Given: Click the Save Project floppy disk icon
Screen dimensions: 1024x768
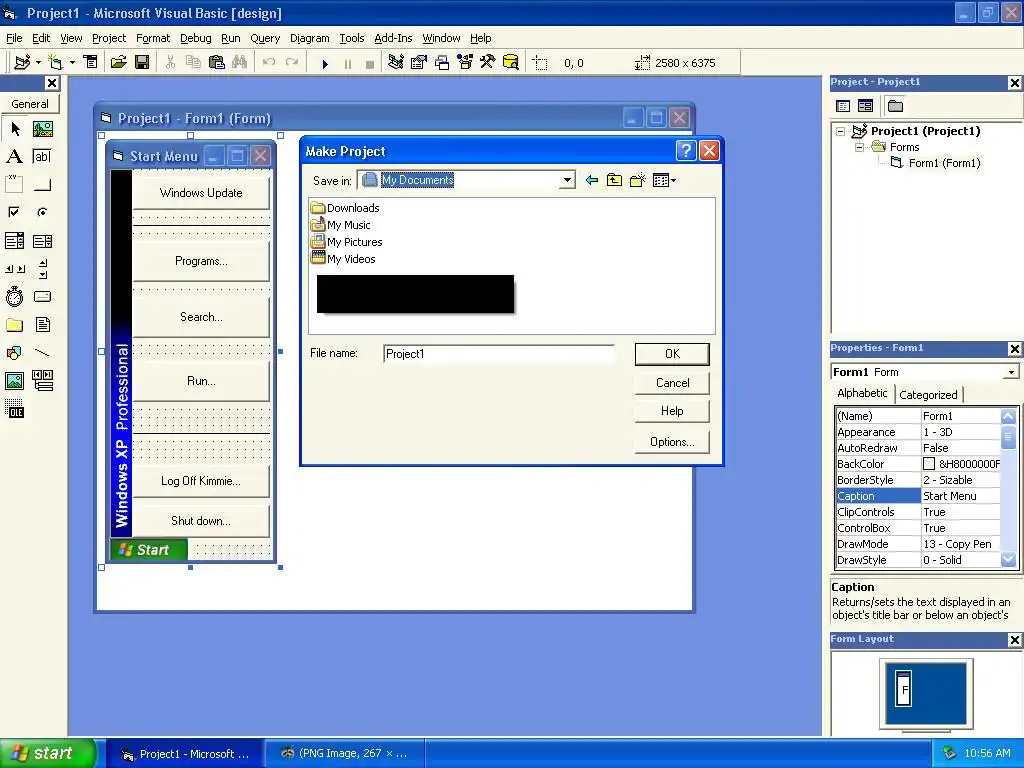Looking at the screenshot, I should click(141, 63).
